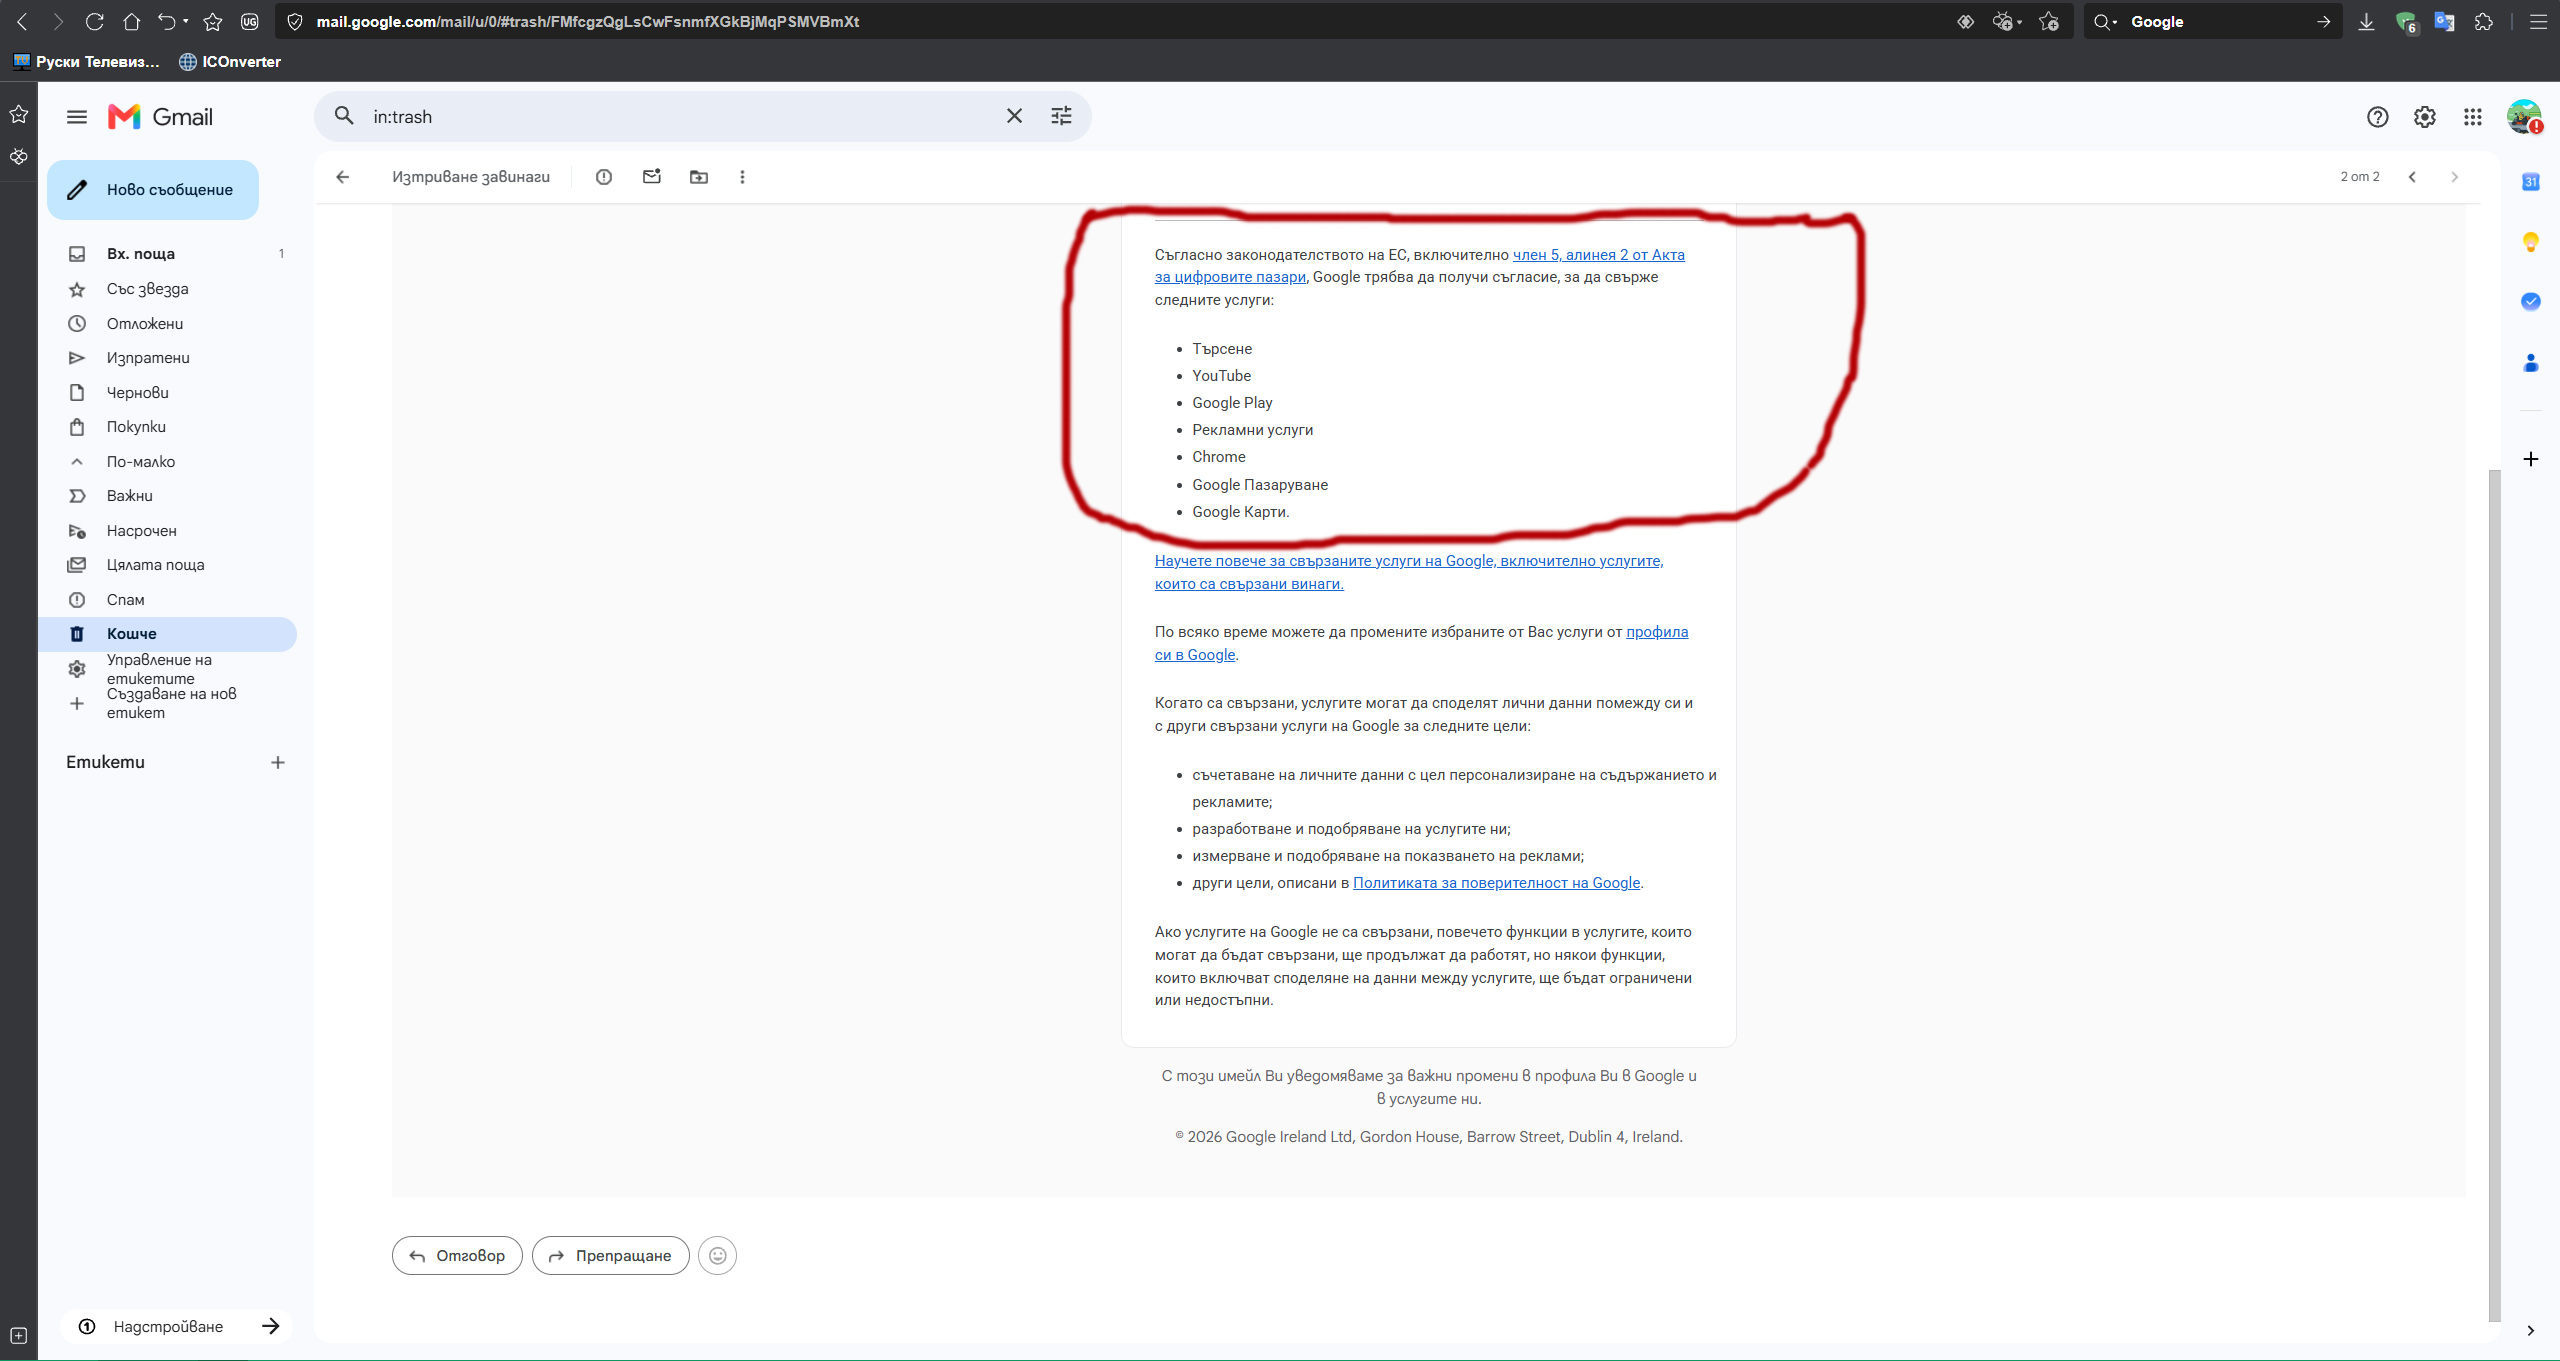This screenshot has height=1361, width=2560.
Task: Go to newer message arrow
Action: [x=2412, y=177]
